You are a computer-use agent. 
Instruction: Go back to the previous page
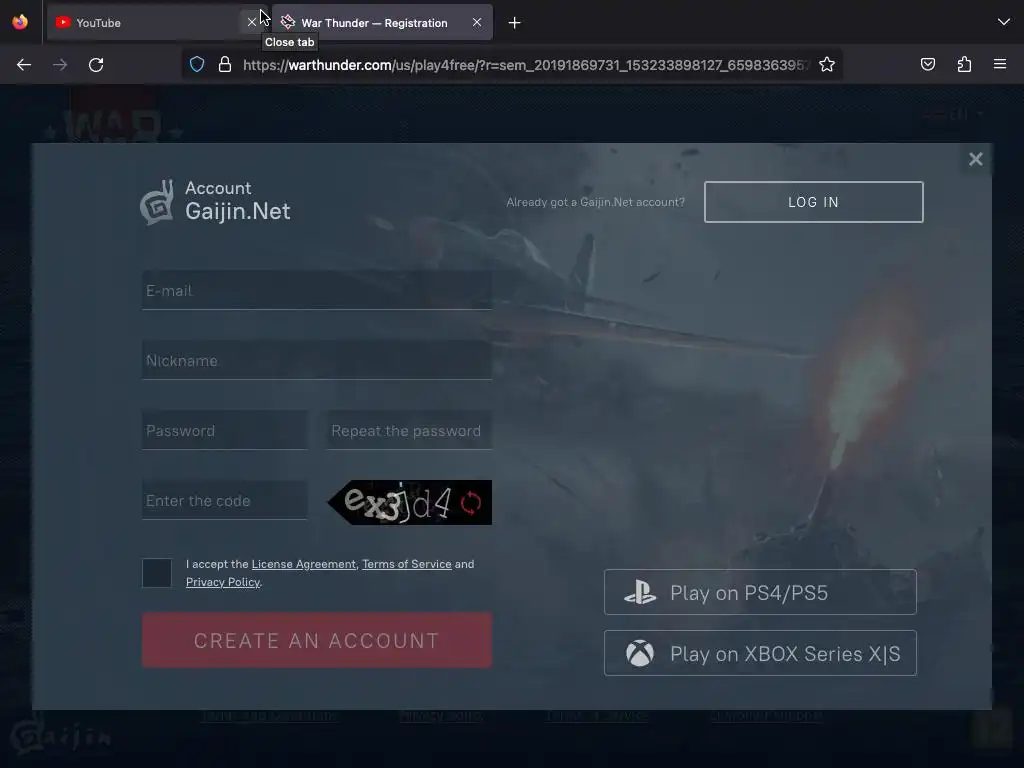24,65
